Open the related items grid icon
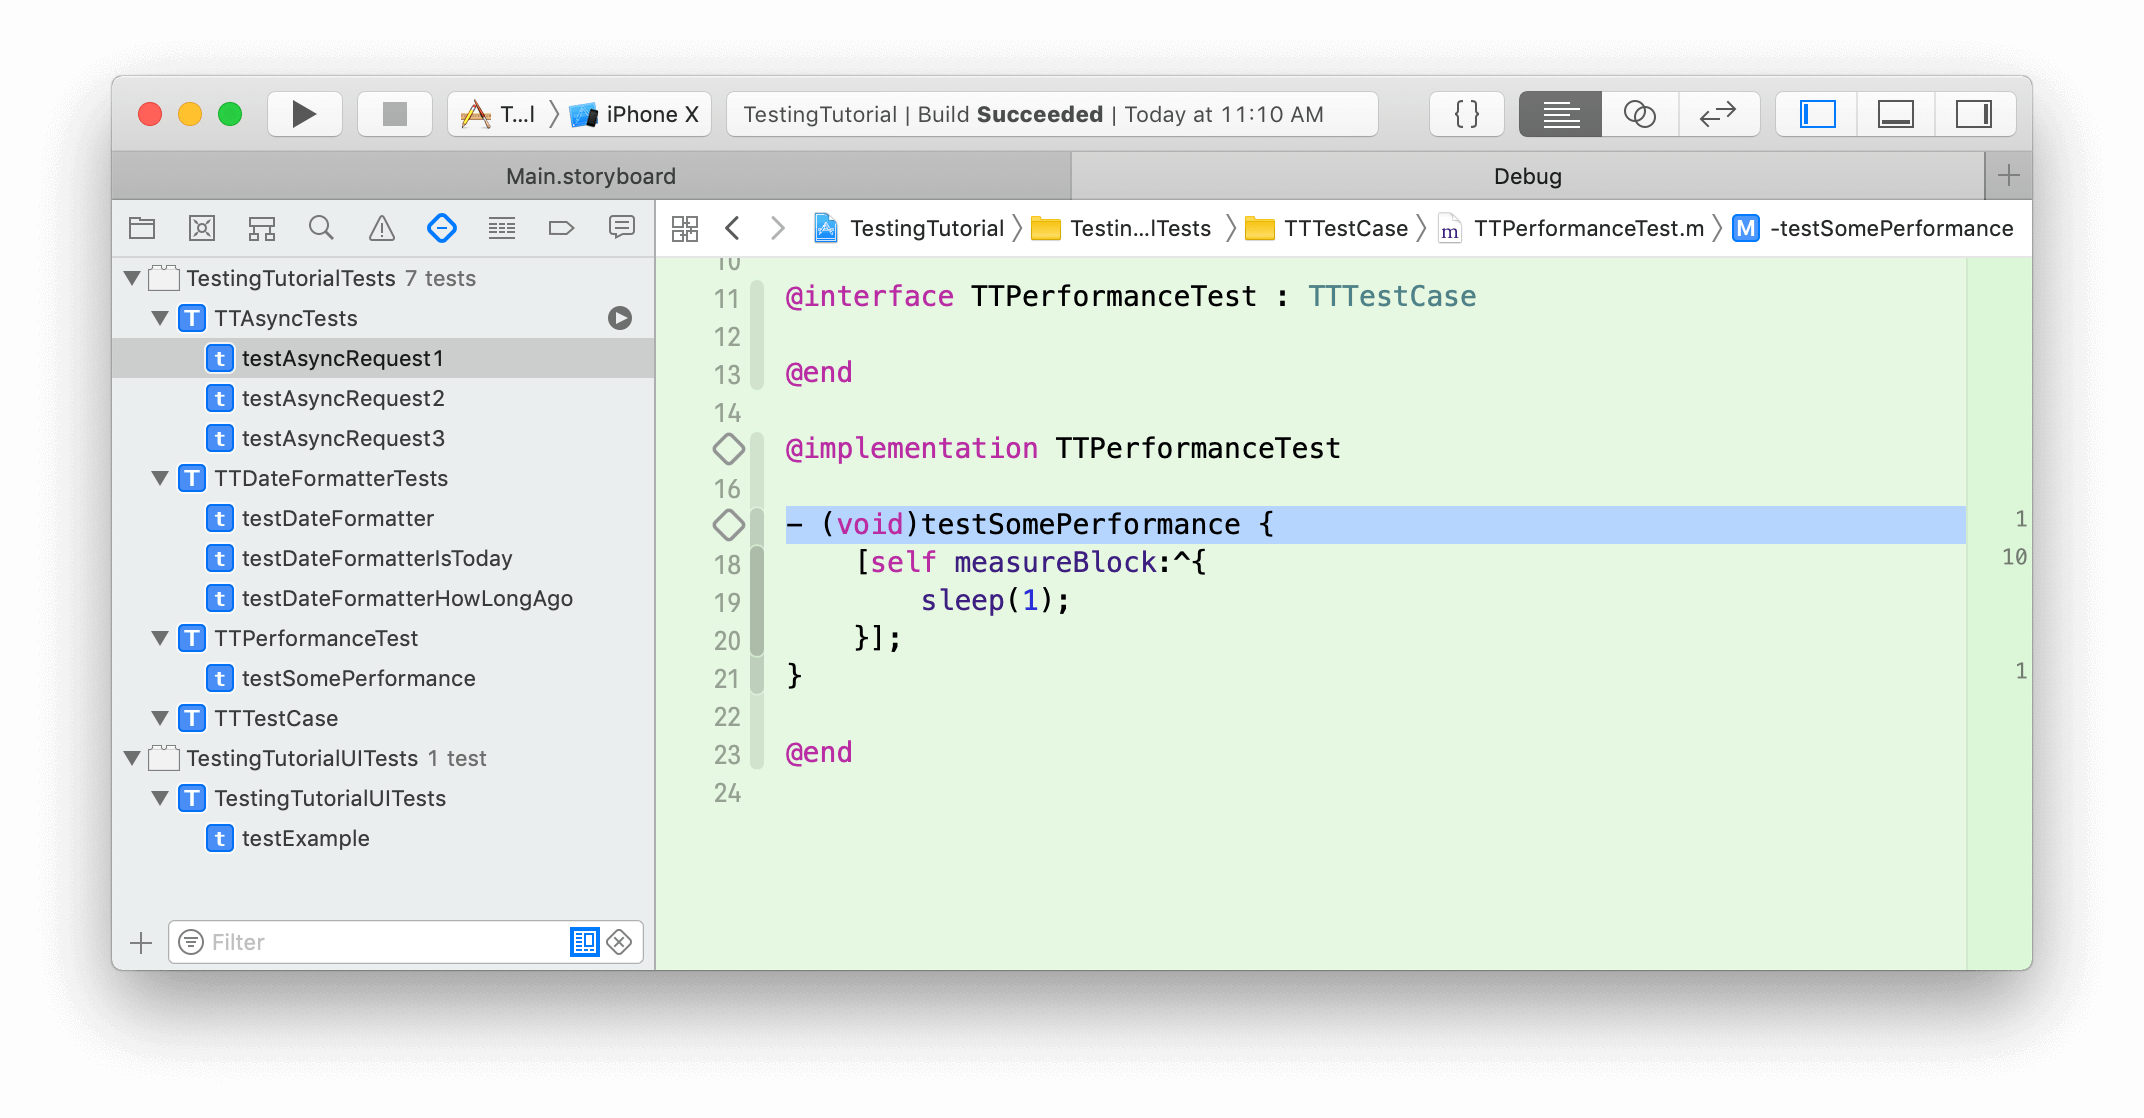Screen dimensions: 2144x1118 click(x=685, y=228)
